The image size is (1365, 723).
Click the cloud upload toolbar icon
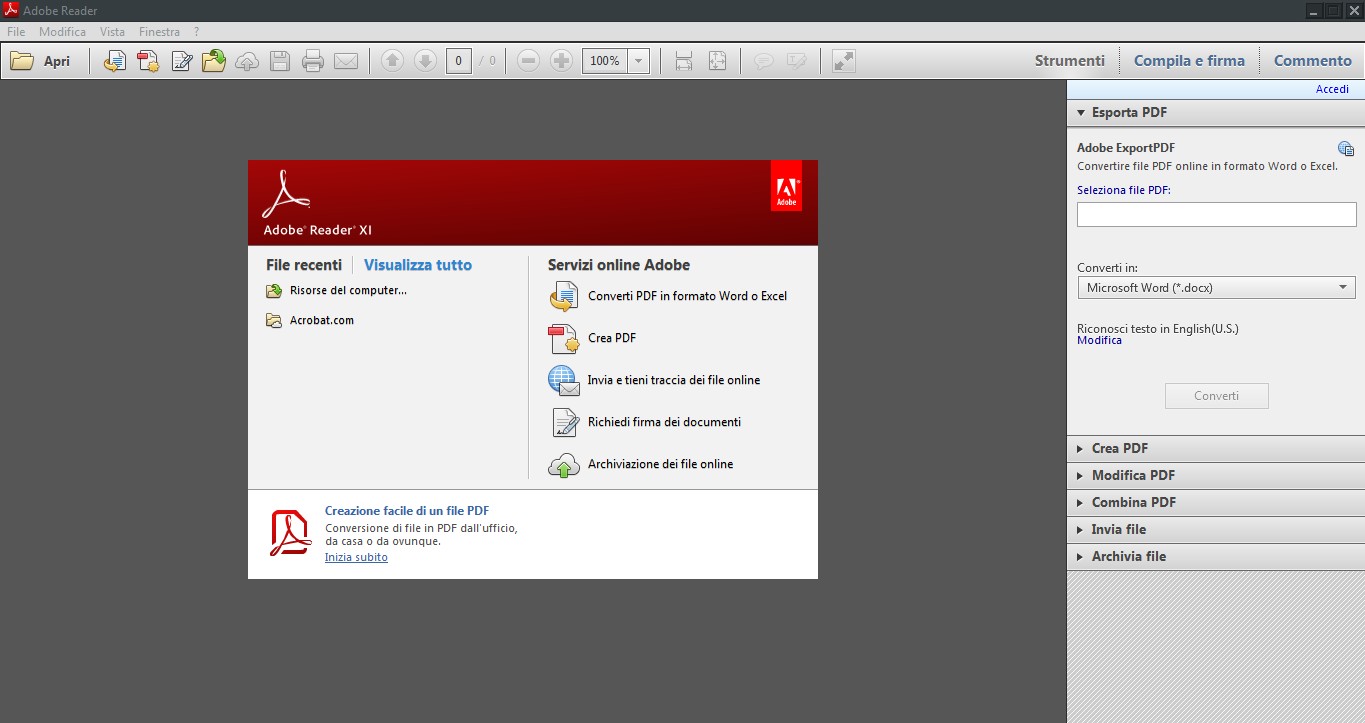247,61
